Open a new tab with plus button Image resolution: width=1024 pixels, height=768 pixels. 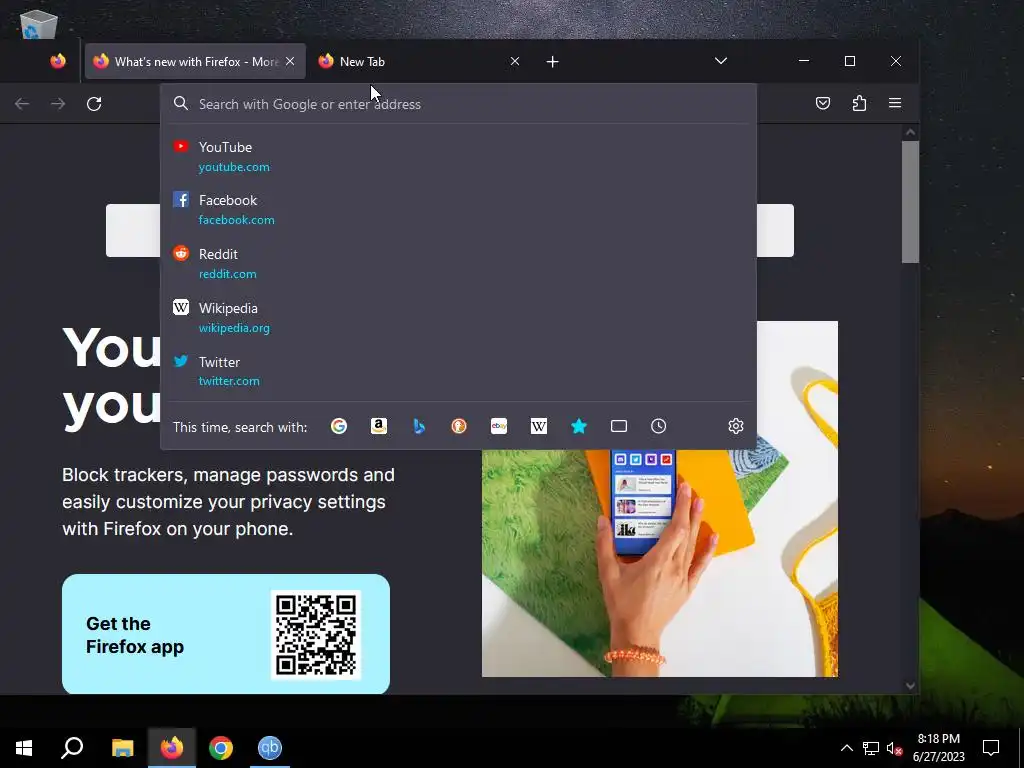(x=552, y=61)
